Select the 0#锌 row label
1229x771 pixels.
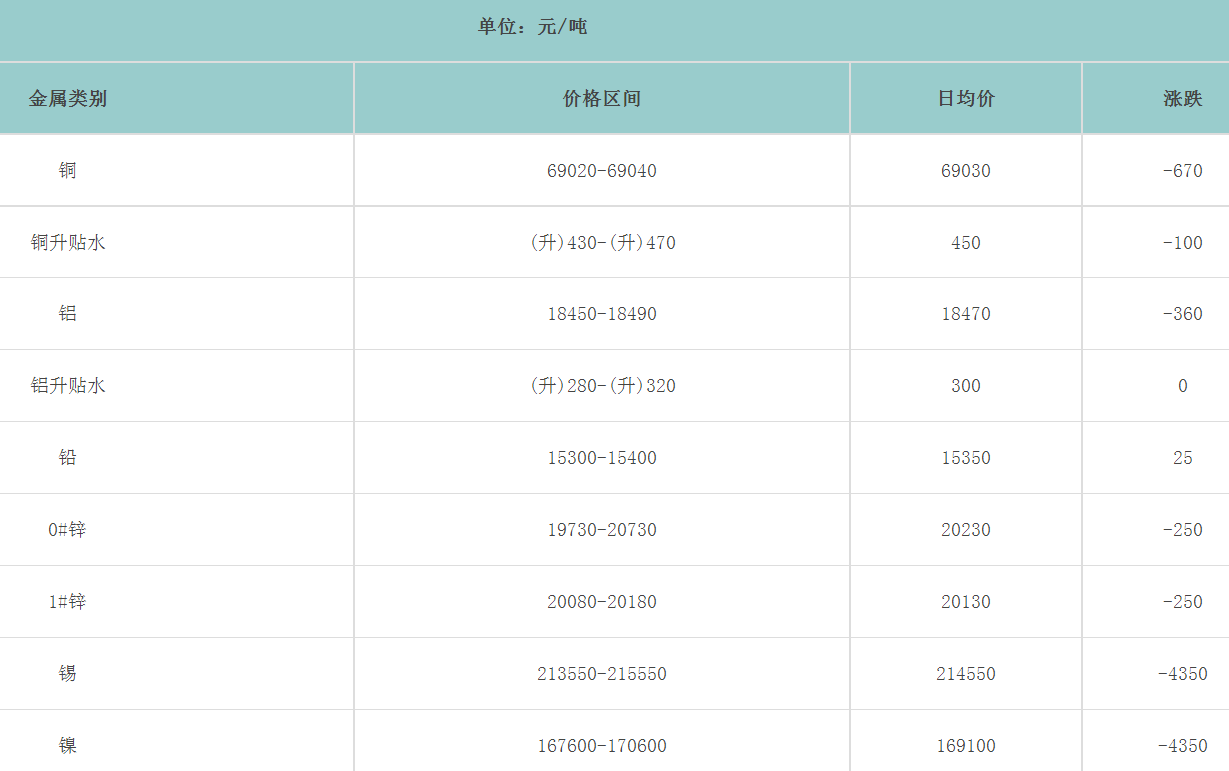[67, 530]
